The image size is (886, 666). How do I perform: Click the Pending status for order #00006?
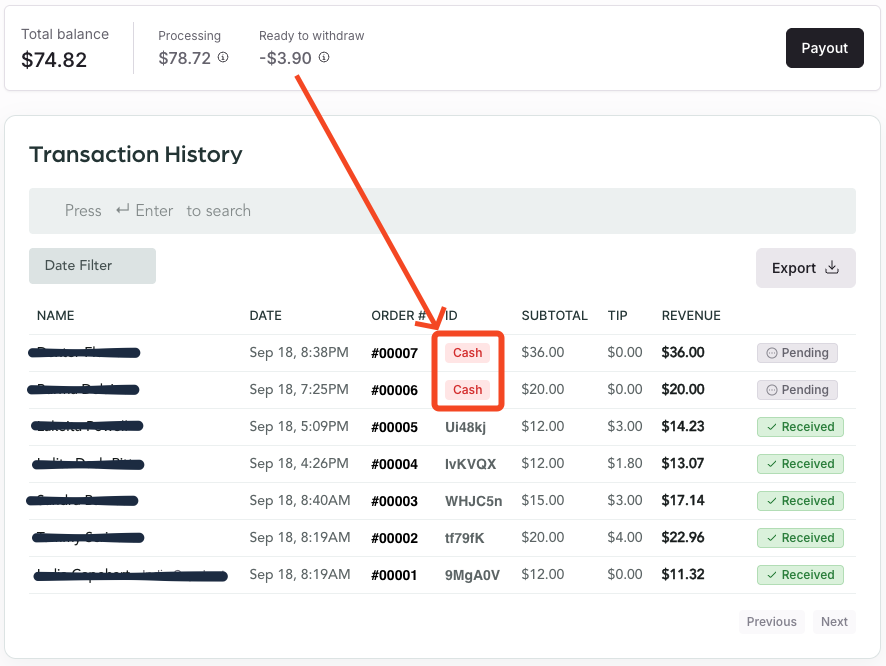797,390
